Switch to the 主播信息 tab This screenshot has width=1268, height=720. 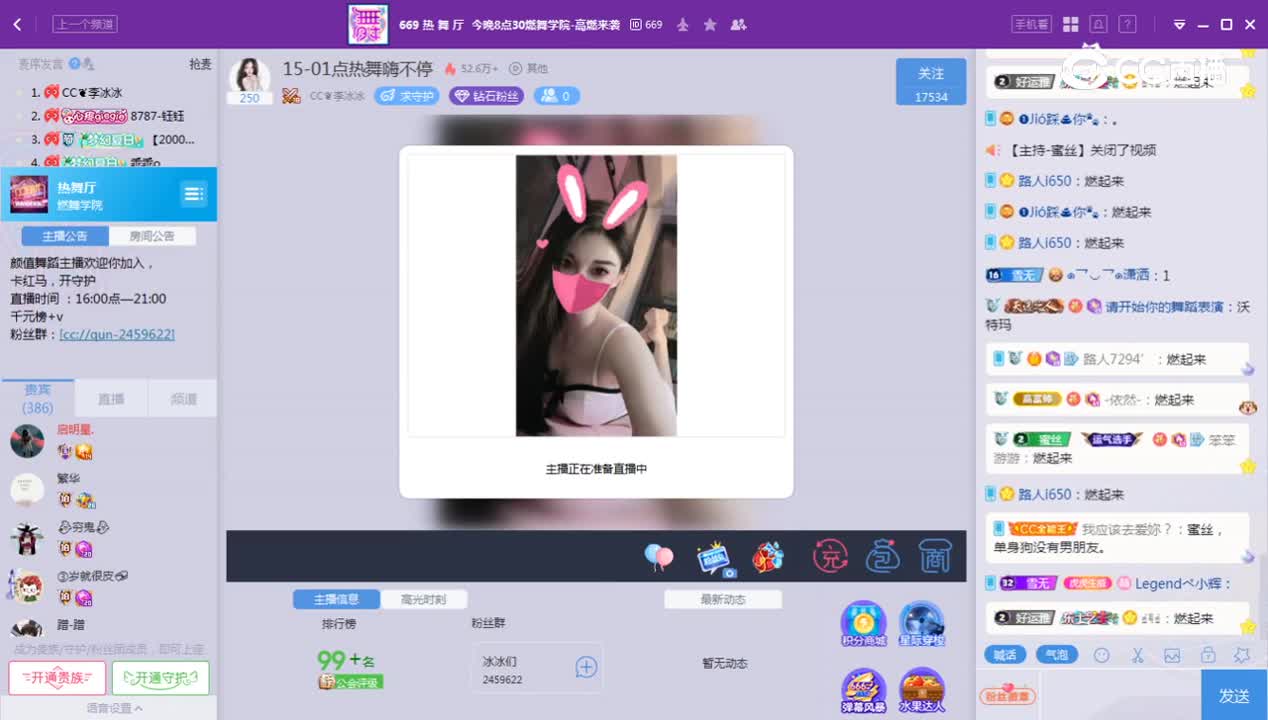tap(336, 599)
